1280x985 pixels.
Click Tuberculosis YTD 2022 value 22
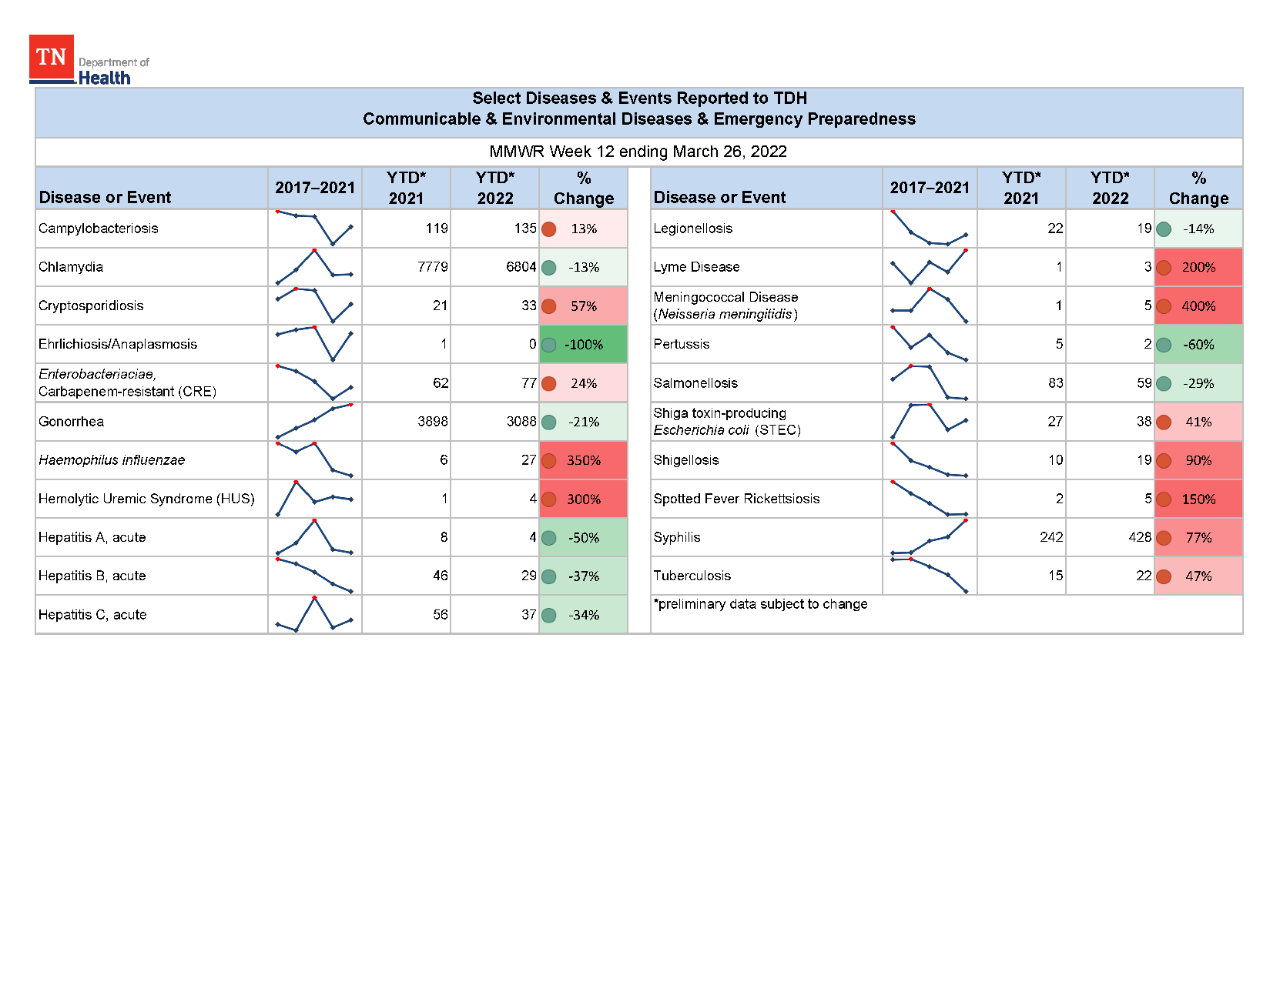[x=1144, y=576]
